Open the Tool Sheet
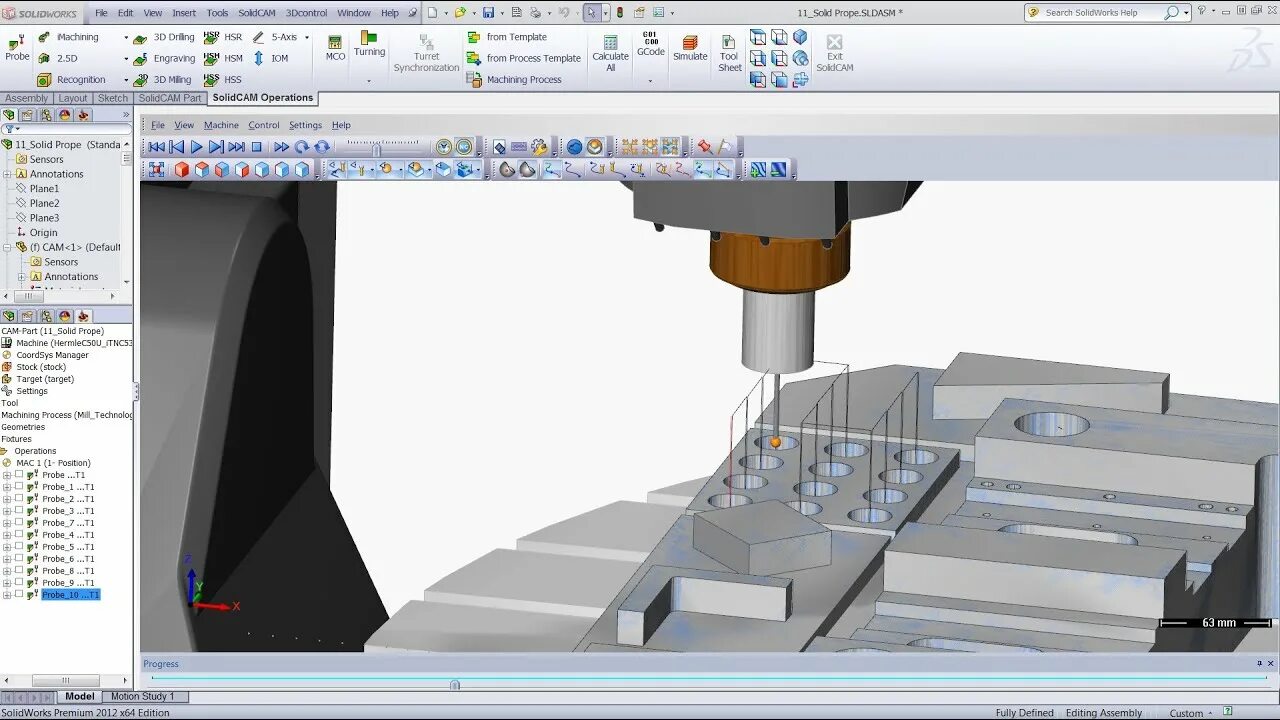Viewport: 1280px width, 720px height. [730, 53]
